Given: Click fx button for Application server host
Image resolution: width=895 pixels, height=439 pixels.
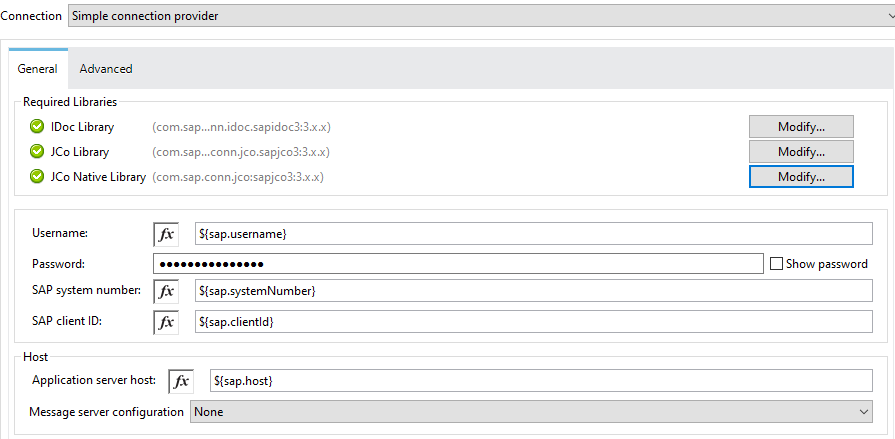Looking at the screenshot, I should click(x=181, y=382).
